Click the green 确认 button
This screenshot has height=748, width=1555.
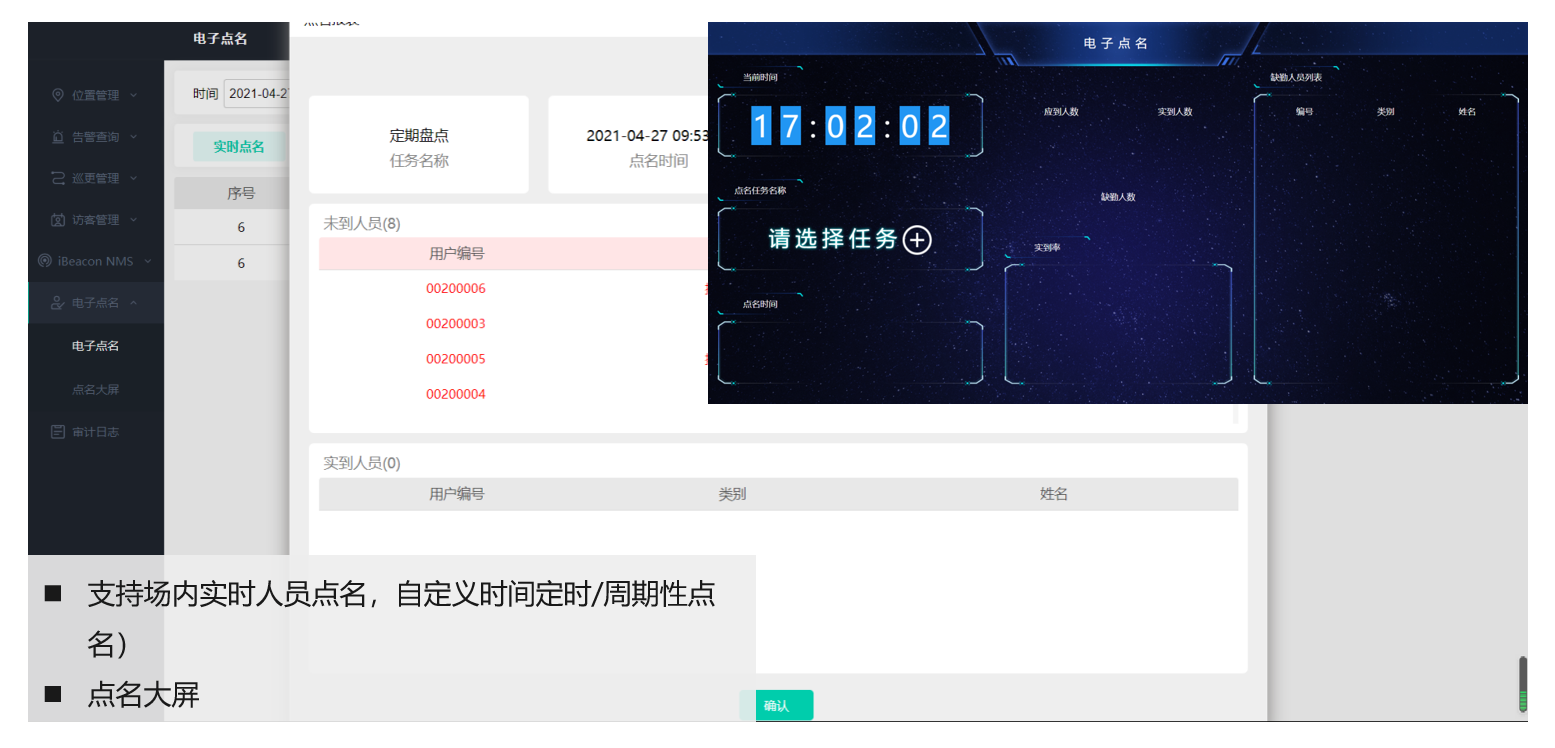click(x=776, y=705)
